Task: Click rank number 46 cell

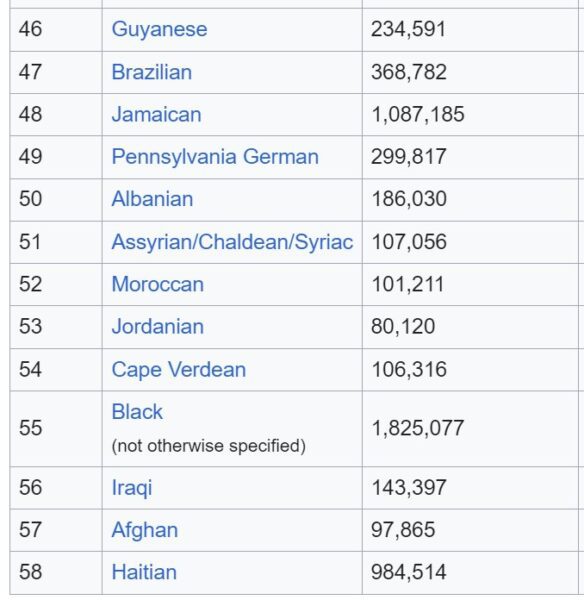Action: tap(56, 29)
